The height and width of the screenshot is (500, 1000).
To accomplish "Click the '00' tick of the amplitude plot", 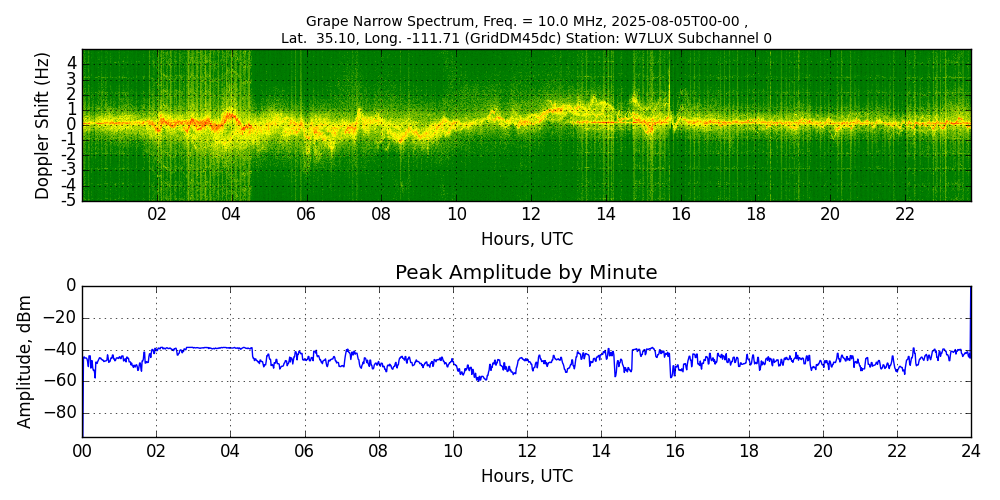I will click(83, 450).
